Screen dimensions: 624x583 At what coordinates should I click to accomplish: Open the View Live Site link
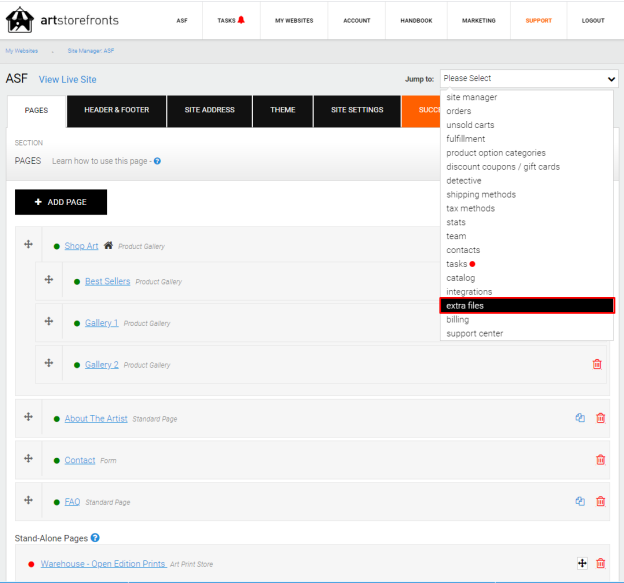68,80
